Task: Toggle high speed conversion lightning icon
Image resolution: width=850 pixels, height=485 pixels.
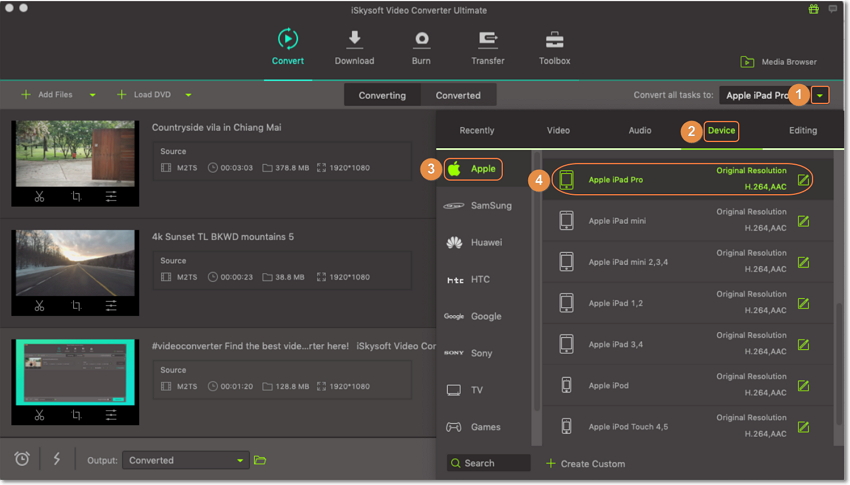Action: [x=56, y=459]
